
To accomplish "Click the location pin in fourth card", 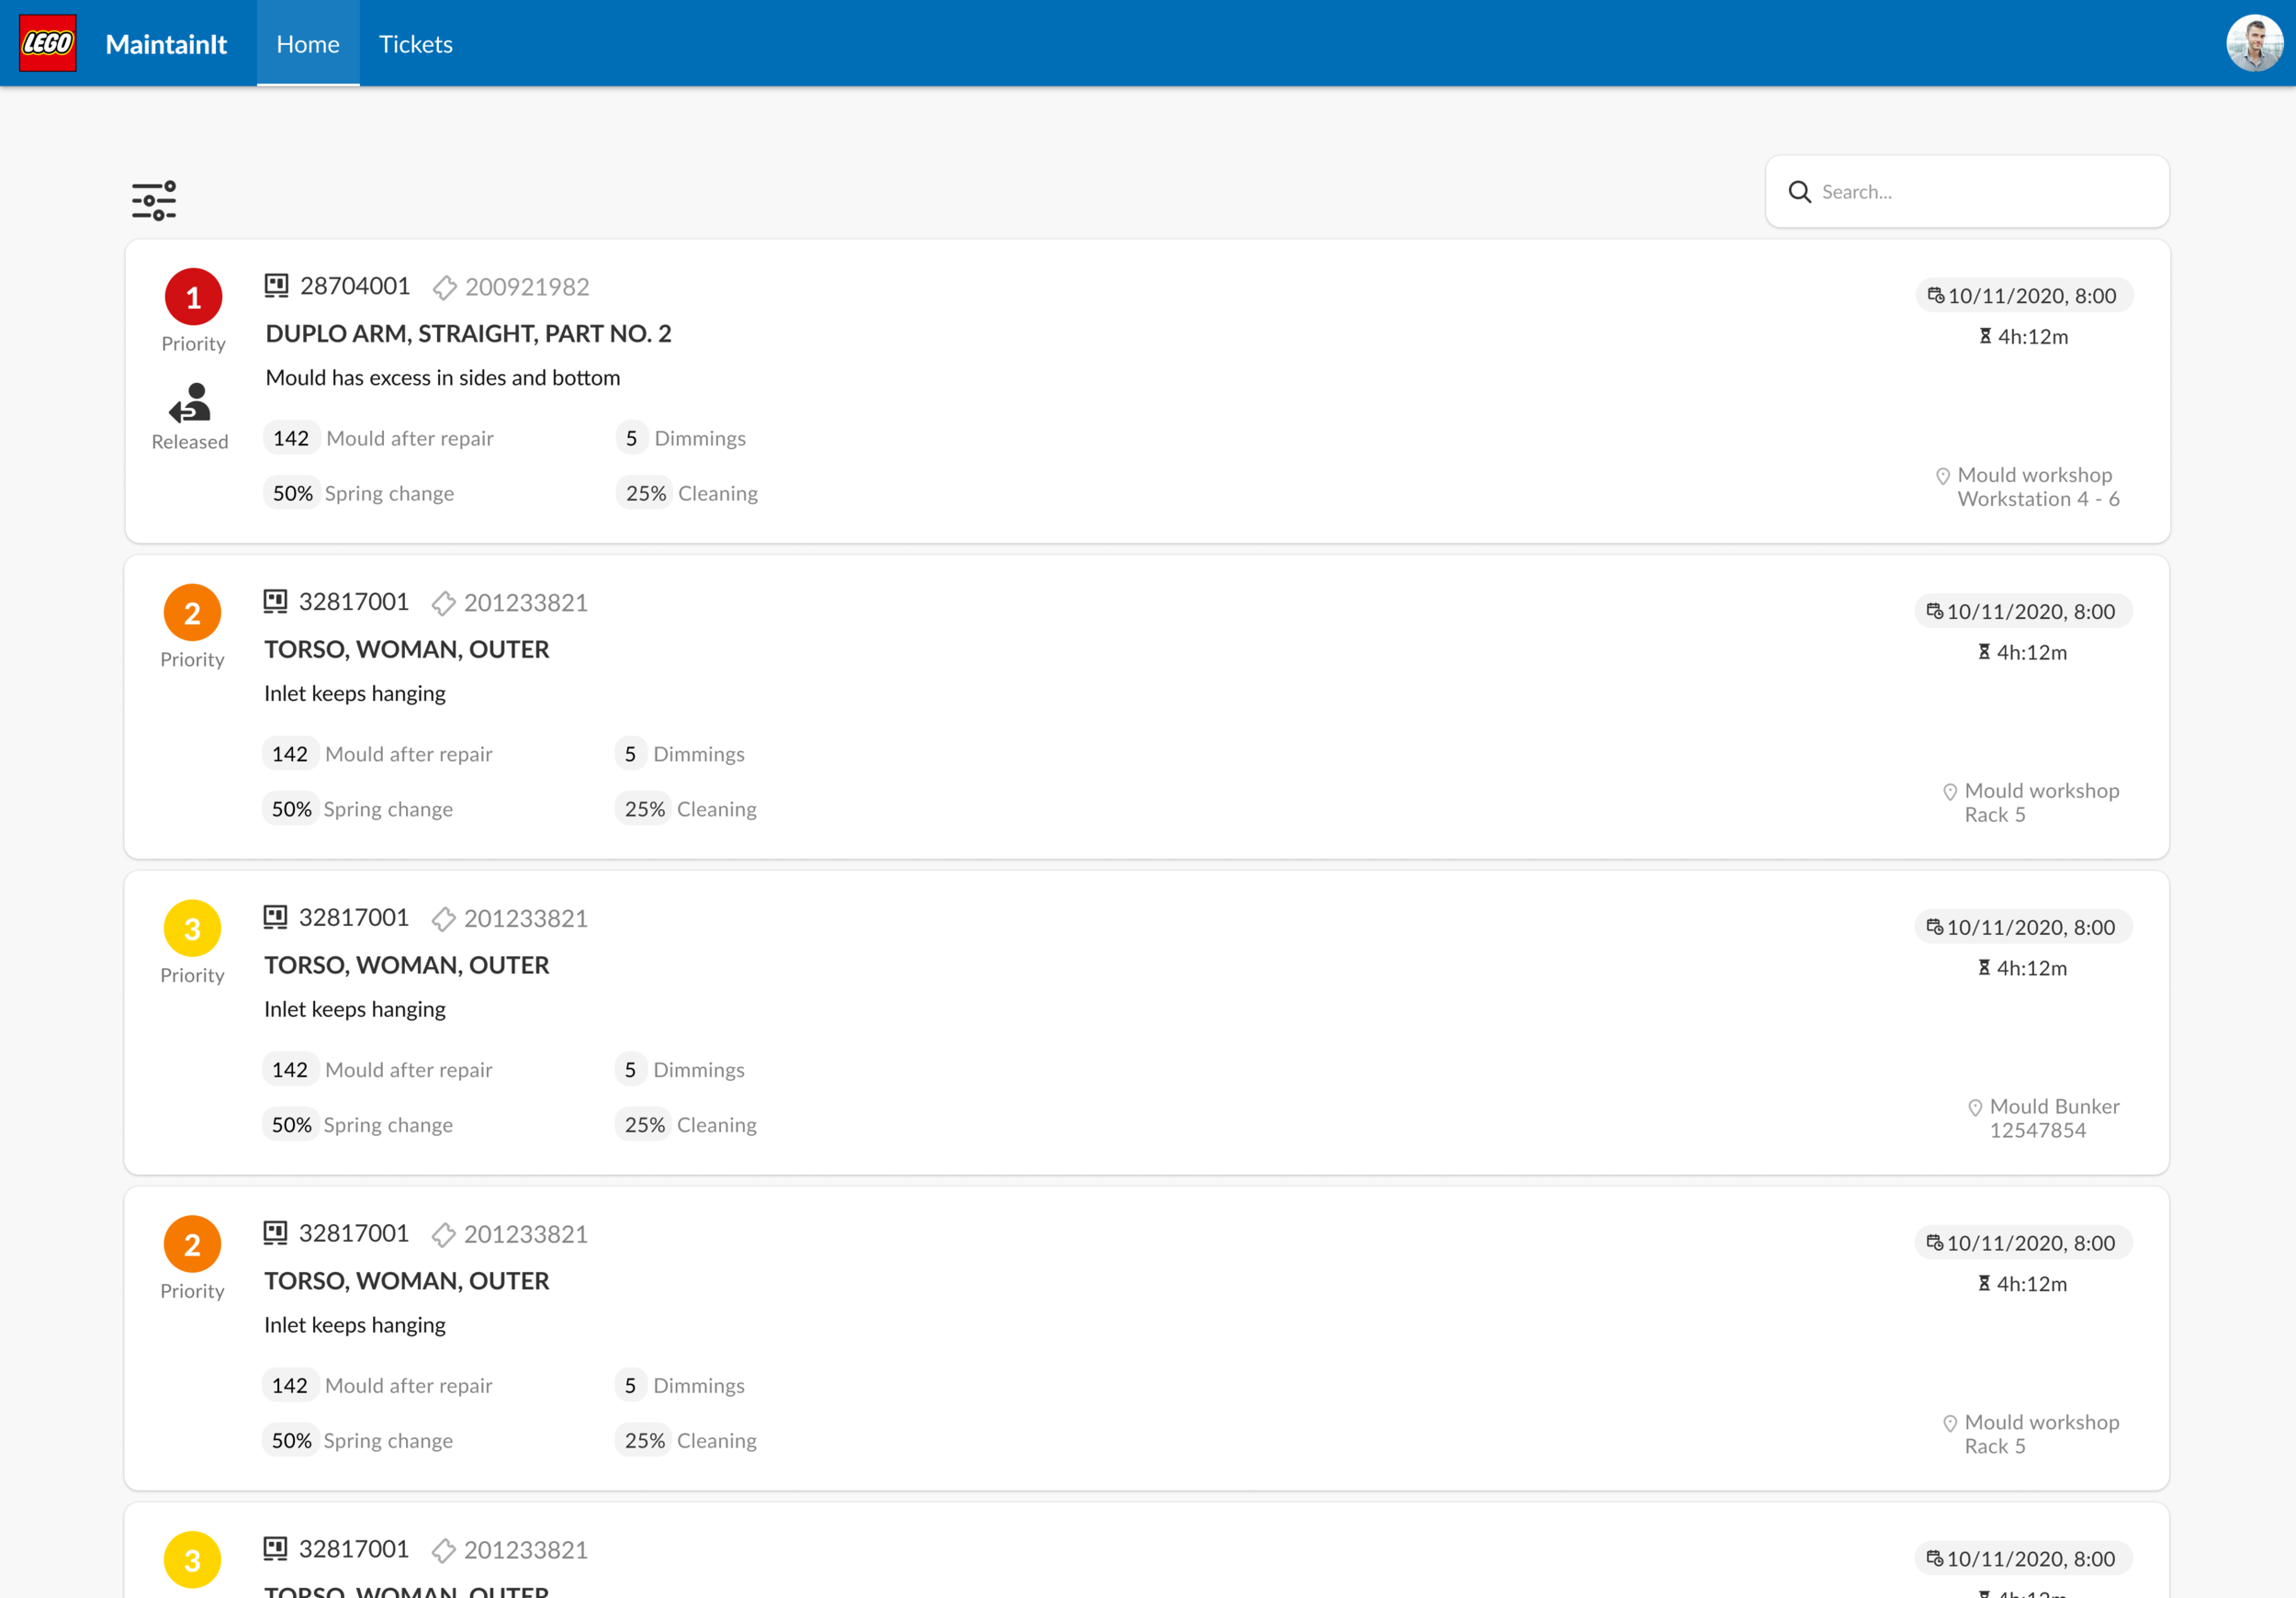I will coord(1950,1424).
